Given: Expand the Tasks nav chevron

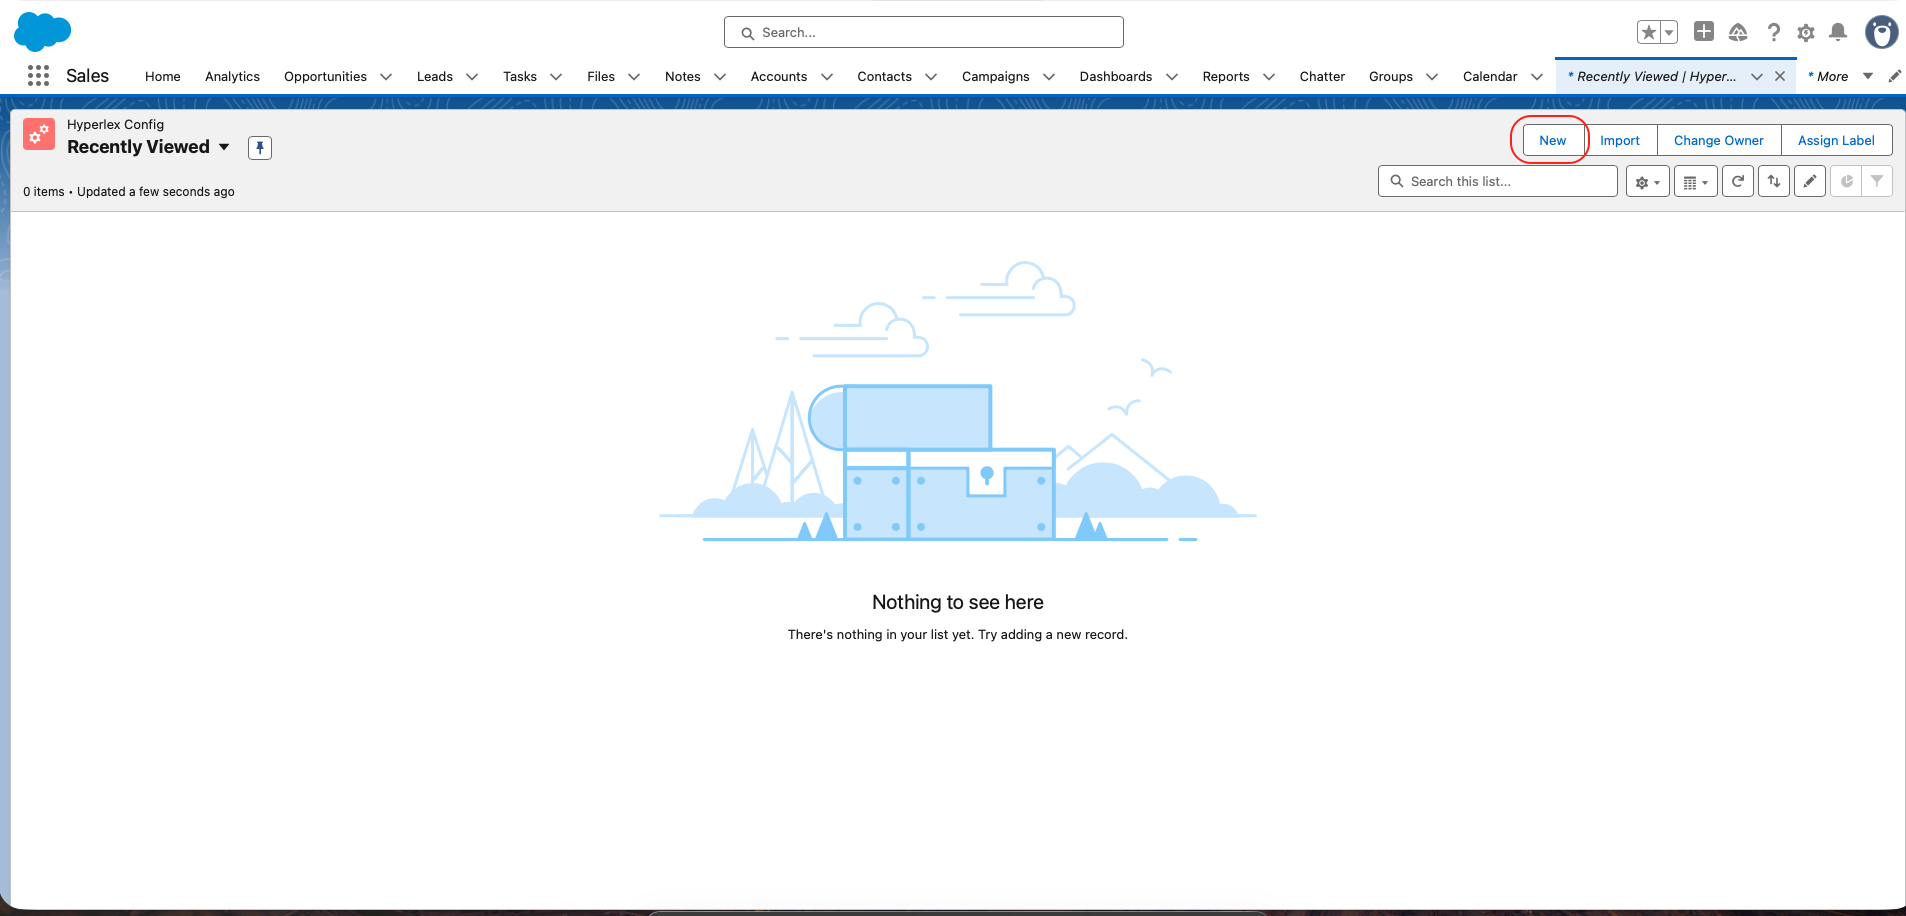Looking at the screenshot, I should click(x=556, y=77).
